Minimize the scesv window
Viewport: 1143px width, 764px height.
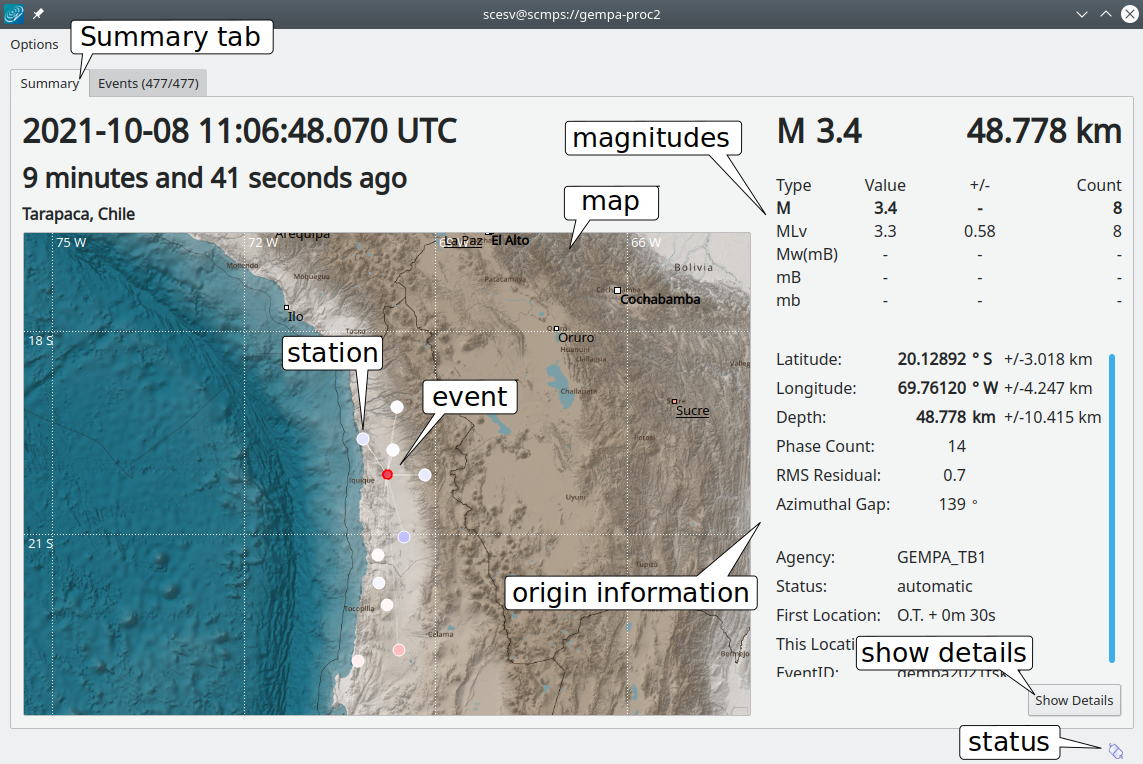(x=1082, y=14)
